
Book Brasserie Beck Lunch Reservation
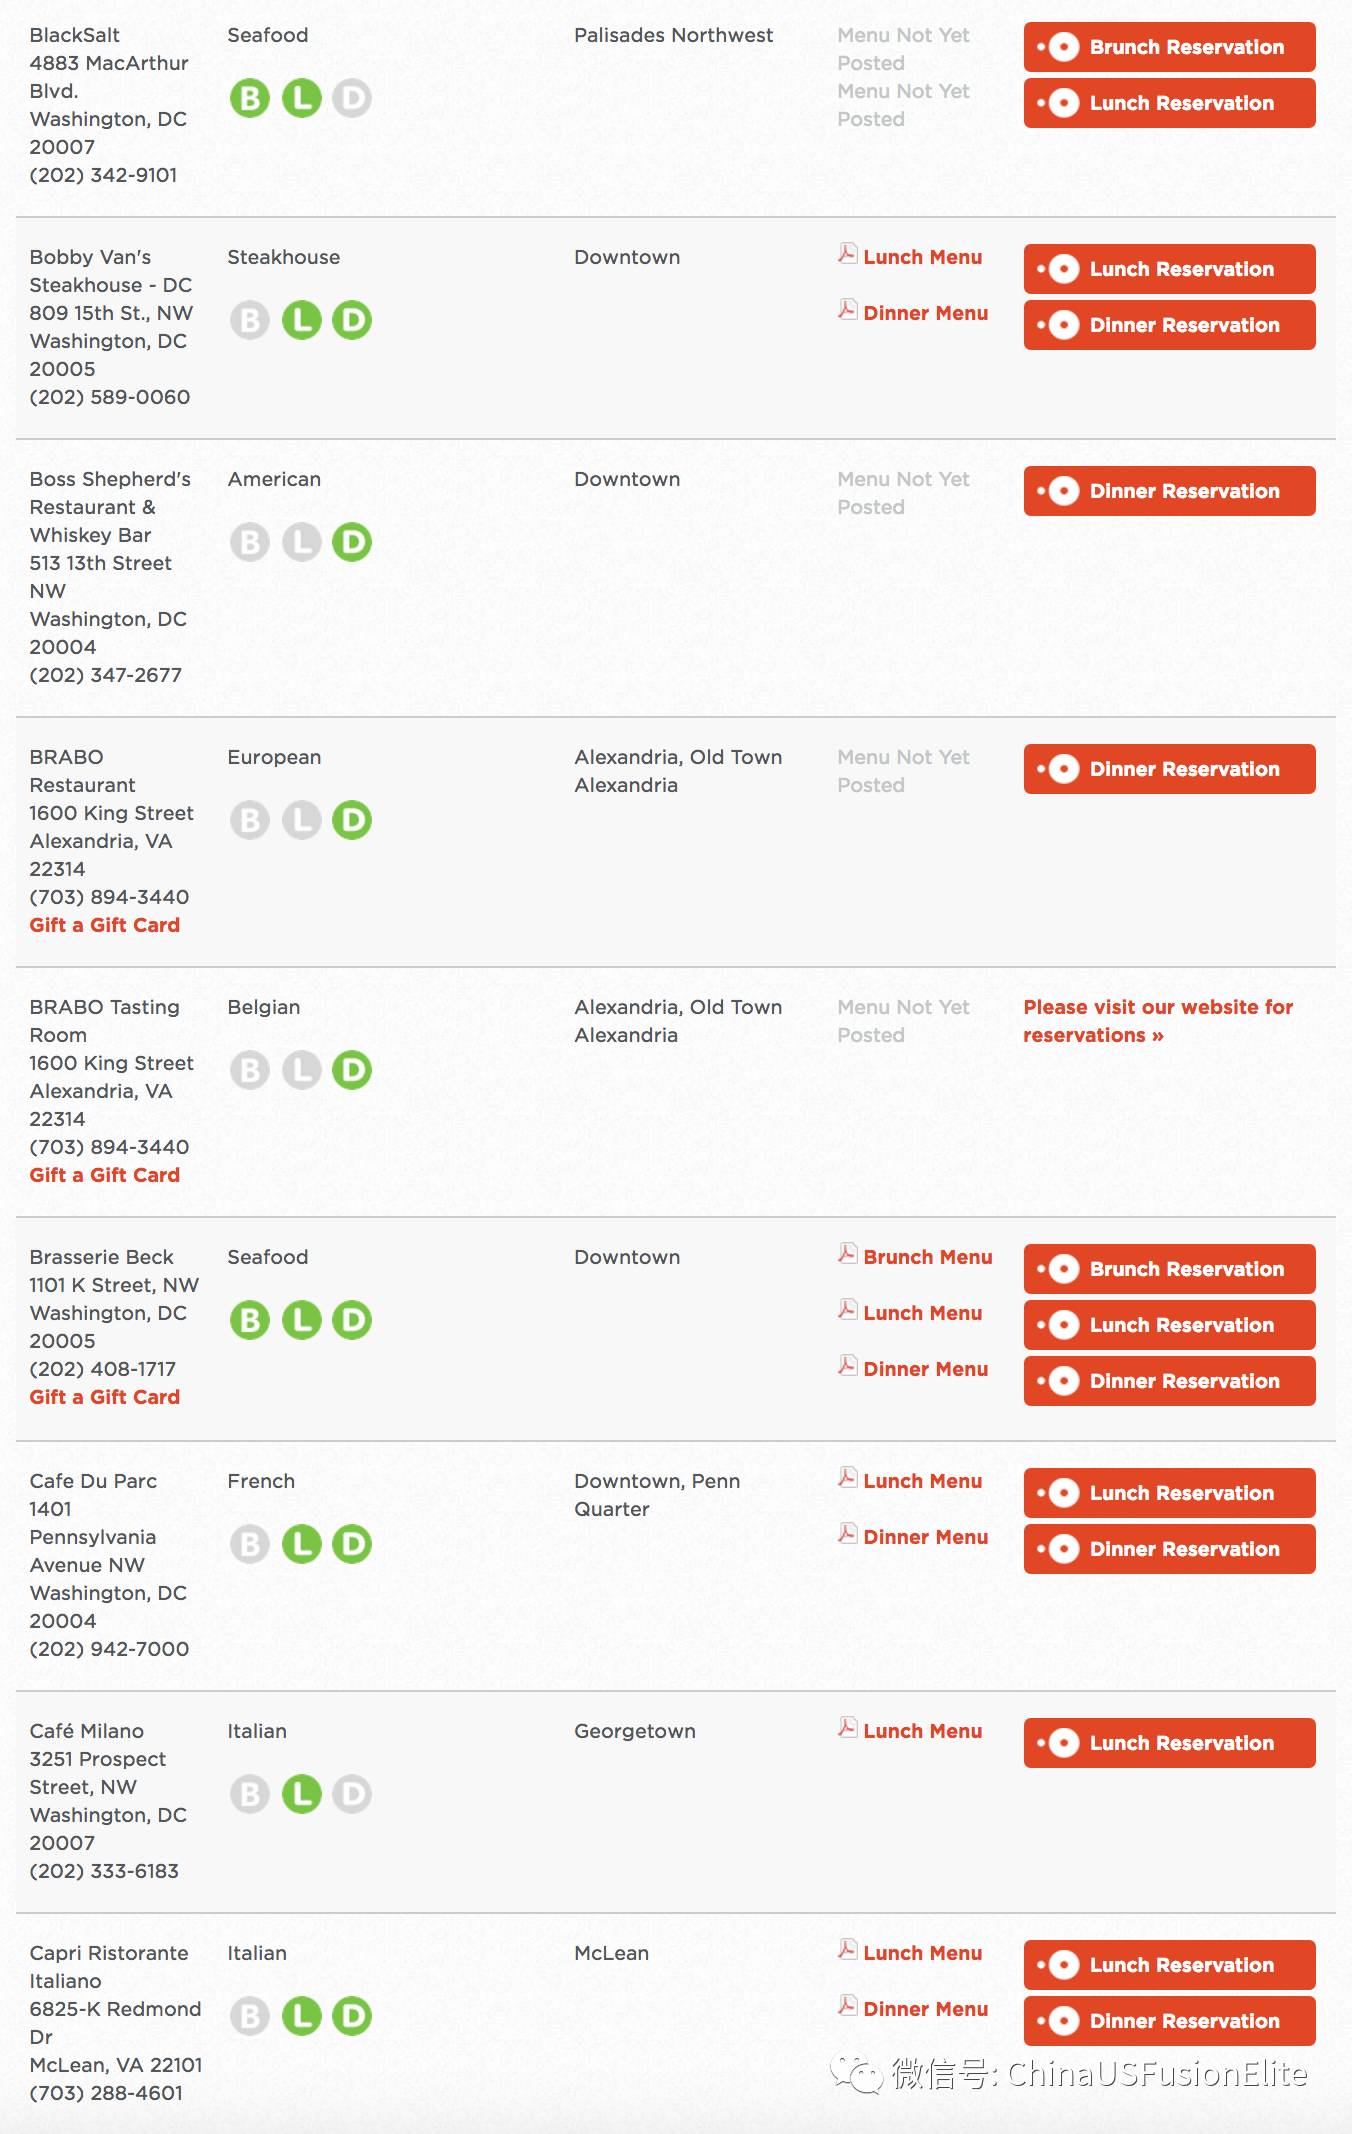click(x=1169, y=1325)
